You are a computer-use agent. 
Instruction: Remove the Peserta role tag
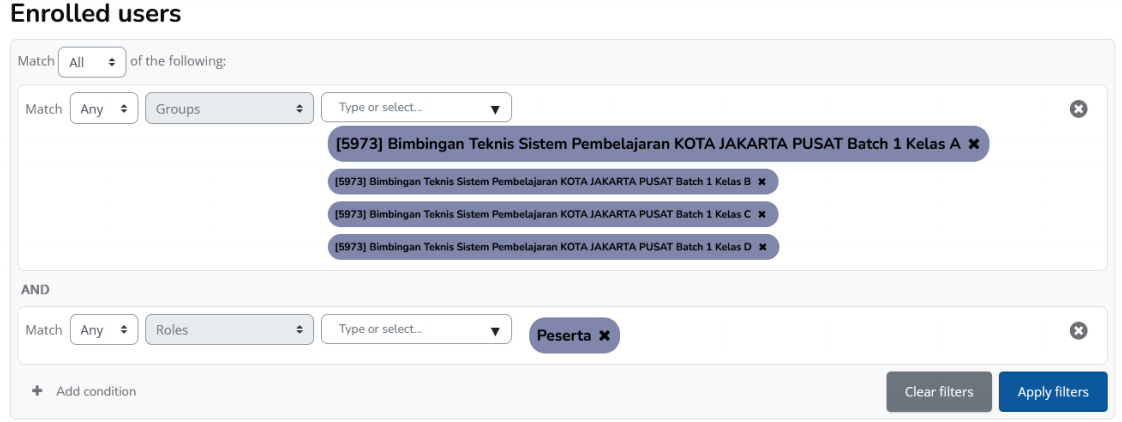(604, 336)
